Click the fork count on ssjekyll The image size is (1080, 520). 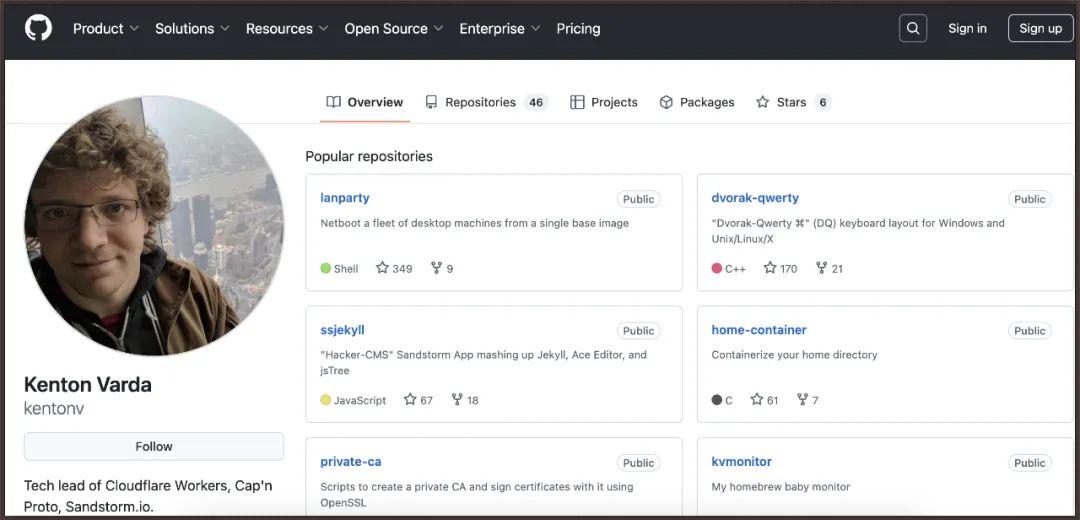(x=465, y=400)
